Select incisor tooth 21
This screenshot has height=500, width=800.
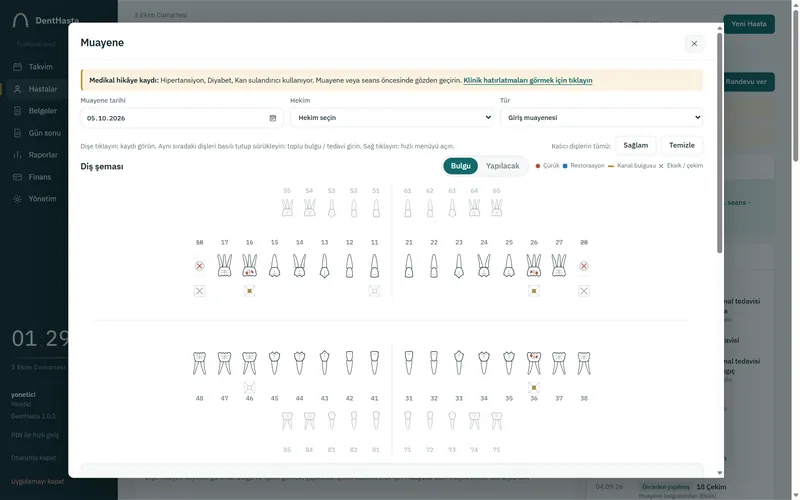(409, 266)
